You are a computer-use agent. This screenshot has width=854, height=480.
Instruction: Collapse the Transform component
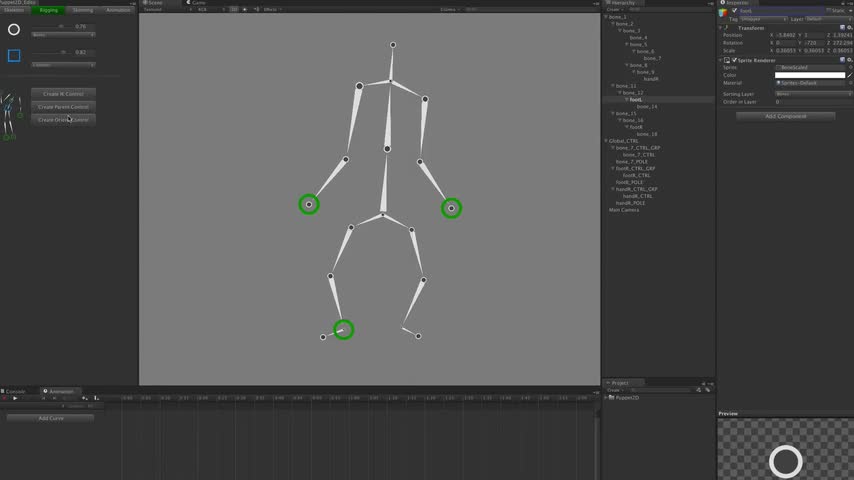[721, 28]
